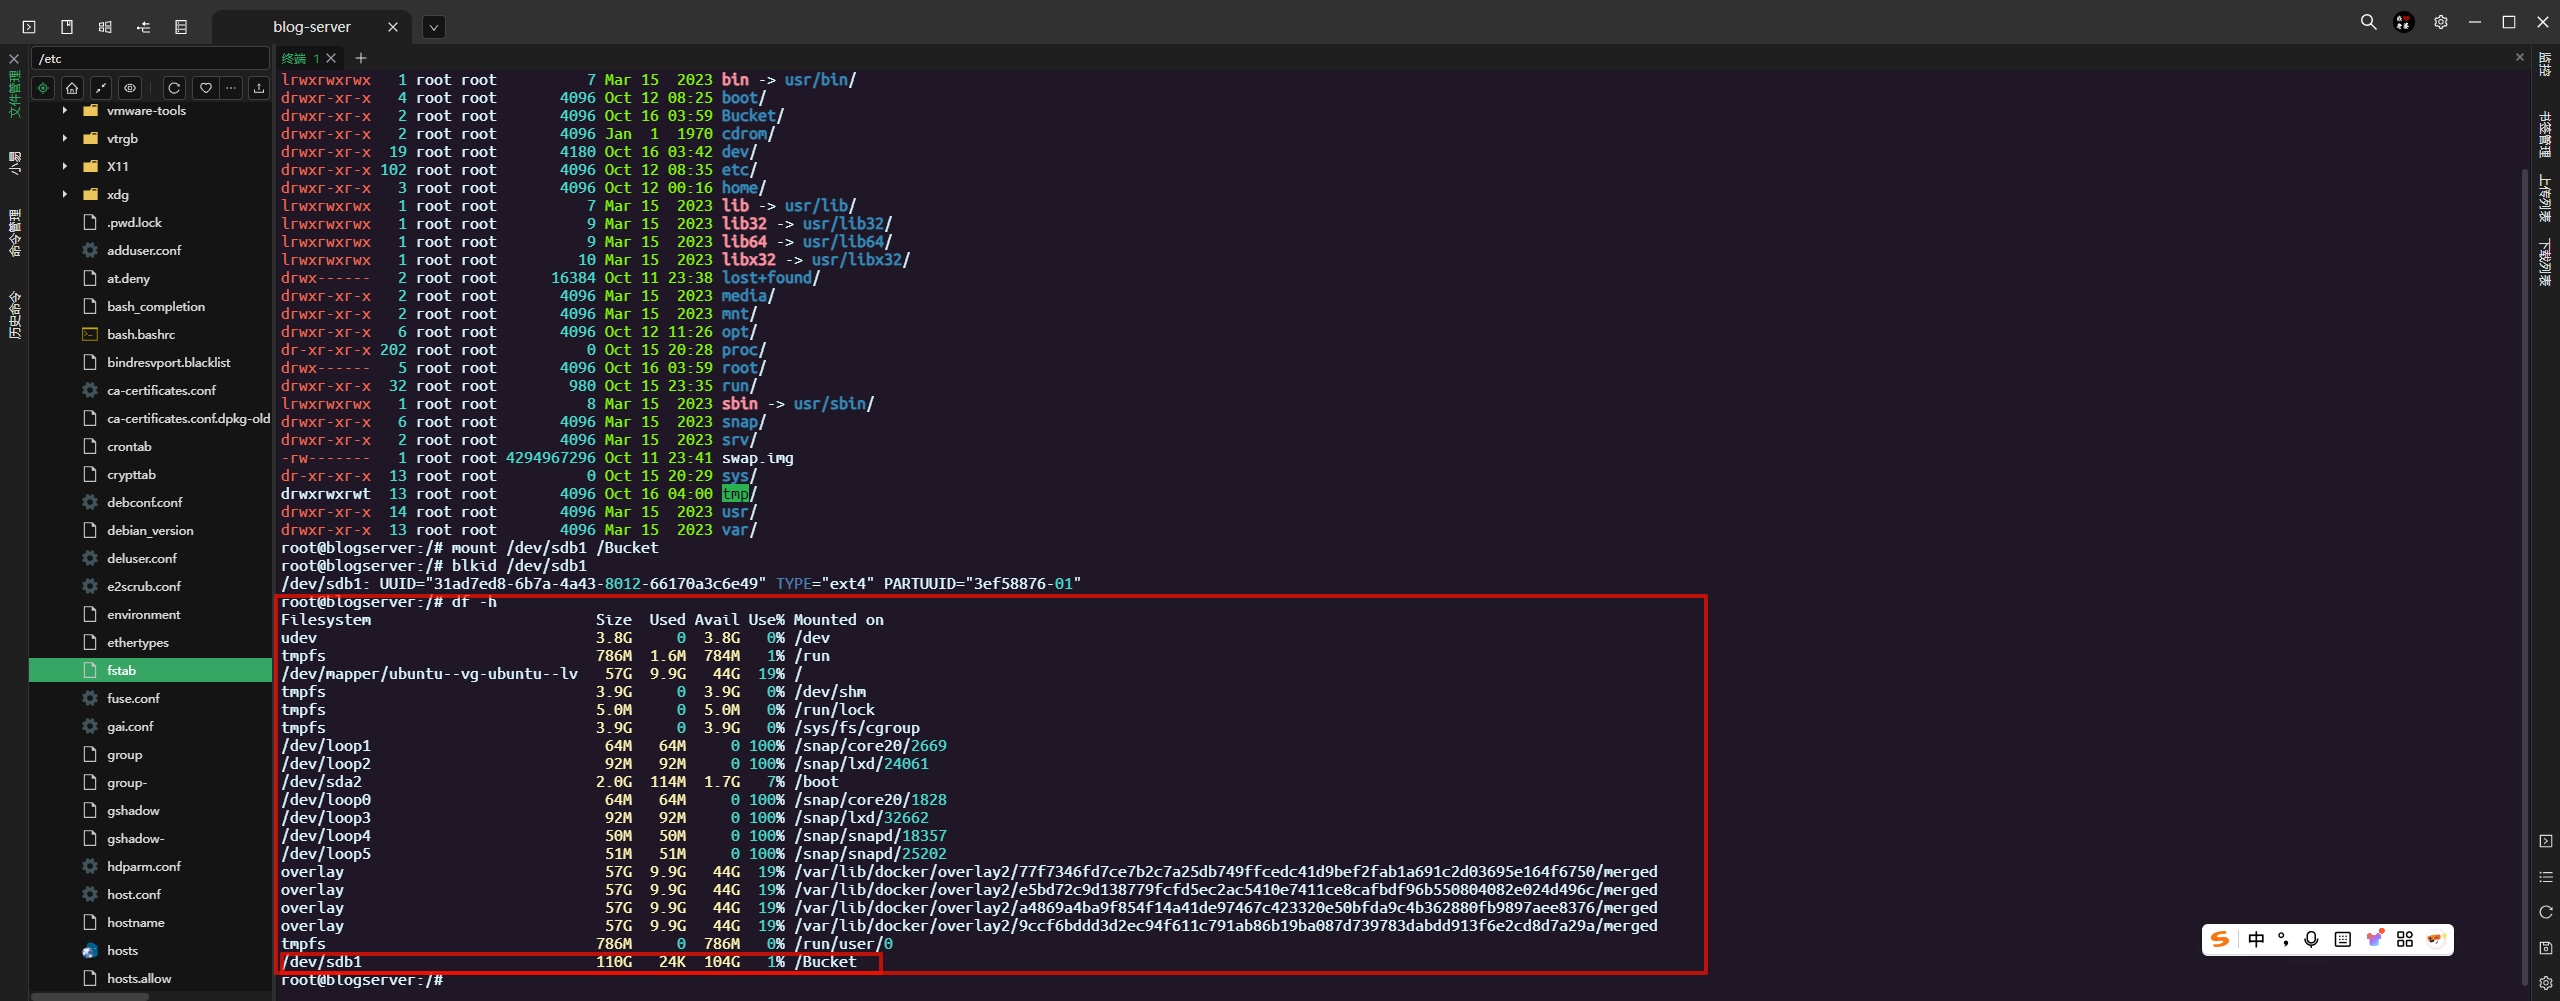Image resolution: width=2560 pixels, height=1001 pixels.
Task: Expand the vmware-tools folder
Action: coord(65,111)
